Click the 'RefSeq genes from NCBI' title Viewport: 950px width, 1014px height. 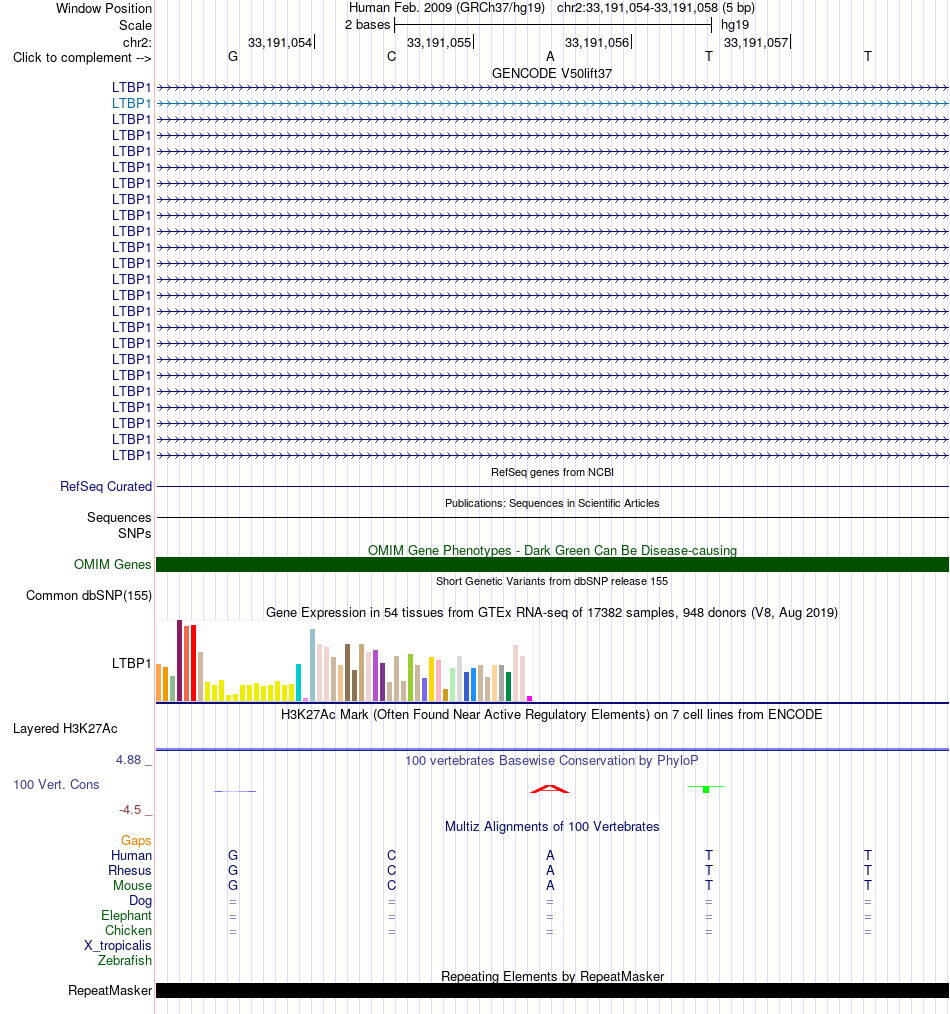552,472
